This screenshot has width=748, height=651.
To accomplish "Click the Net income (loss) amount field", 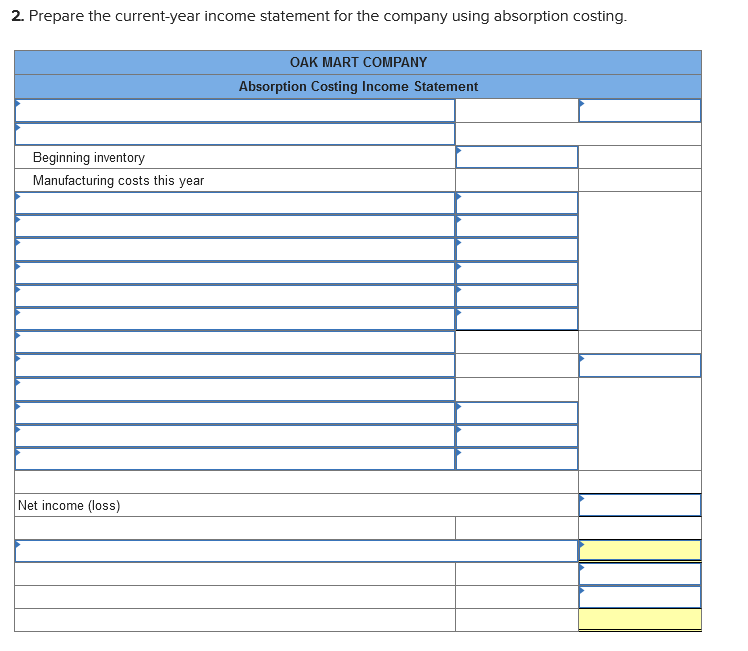I will [640, 505].
